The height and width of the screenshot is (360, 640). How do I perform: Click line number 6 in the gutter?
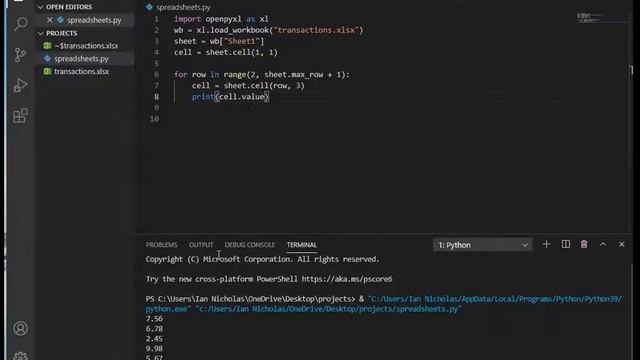click(156, 75)
